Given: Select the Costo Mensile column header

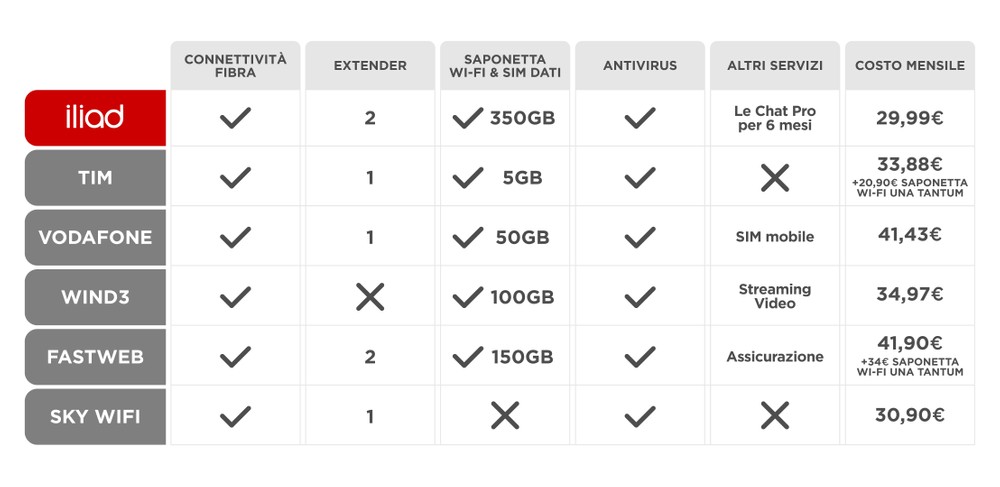Looking at the screenshot, I should (x=909, y=66).
